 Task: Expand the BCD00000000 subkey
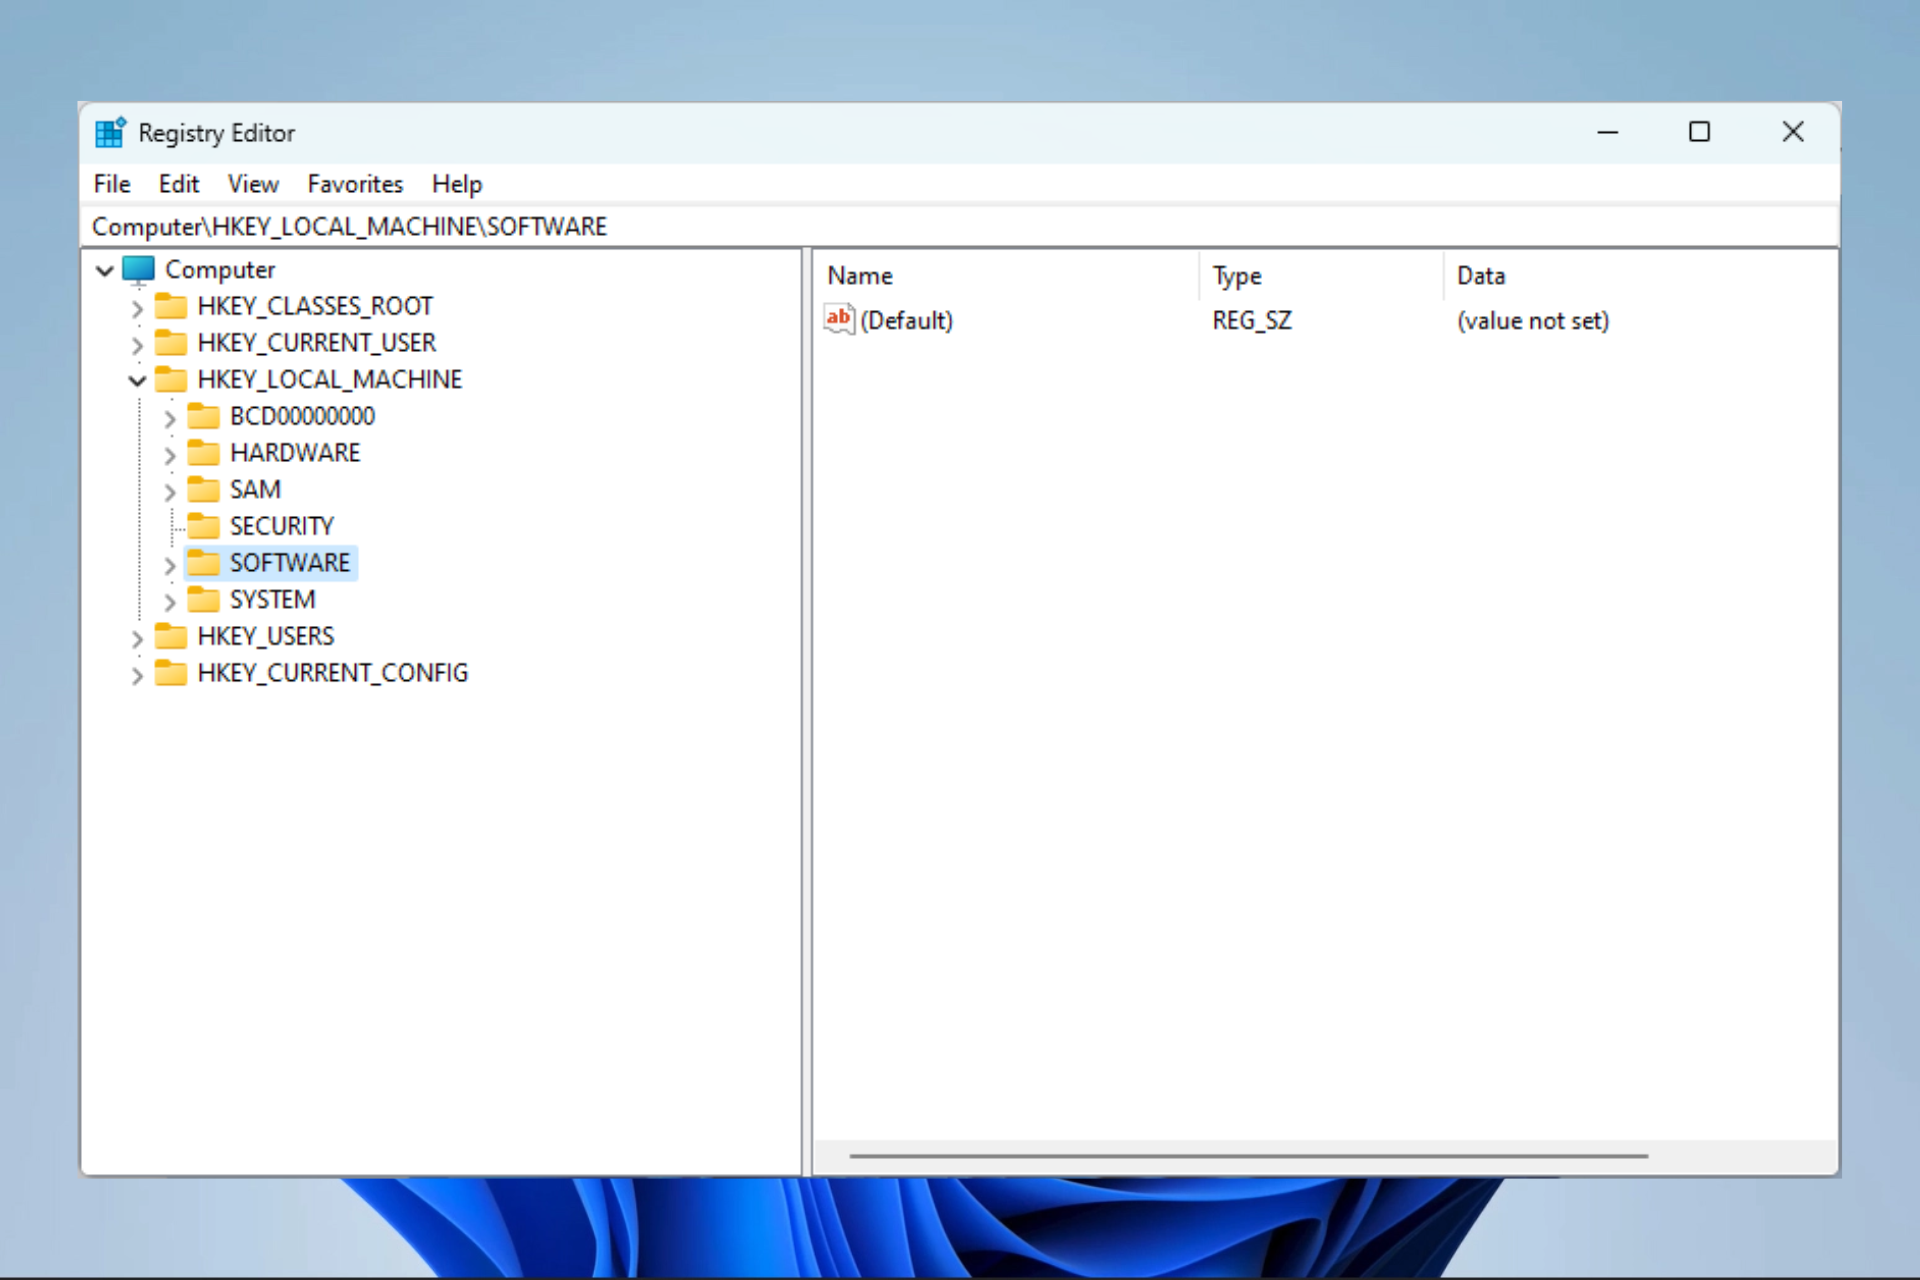[x=169, y=418]
